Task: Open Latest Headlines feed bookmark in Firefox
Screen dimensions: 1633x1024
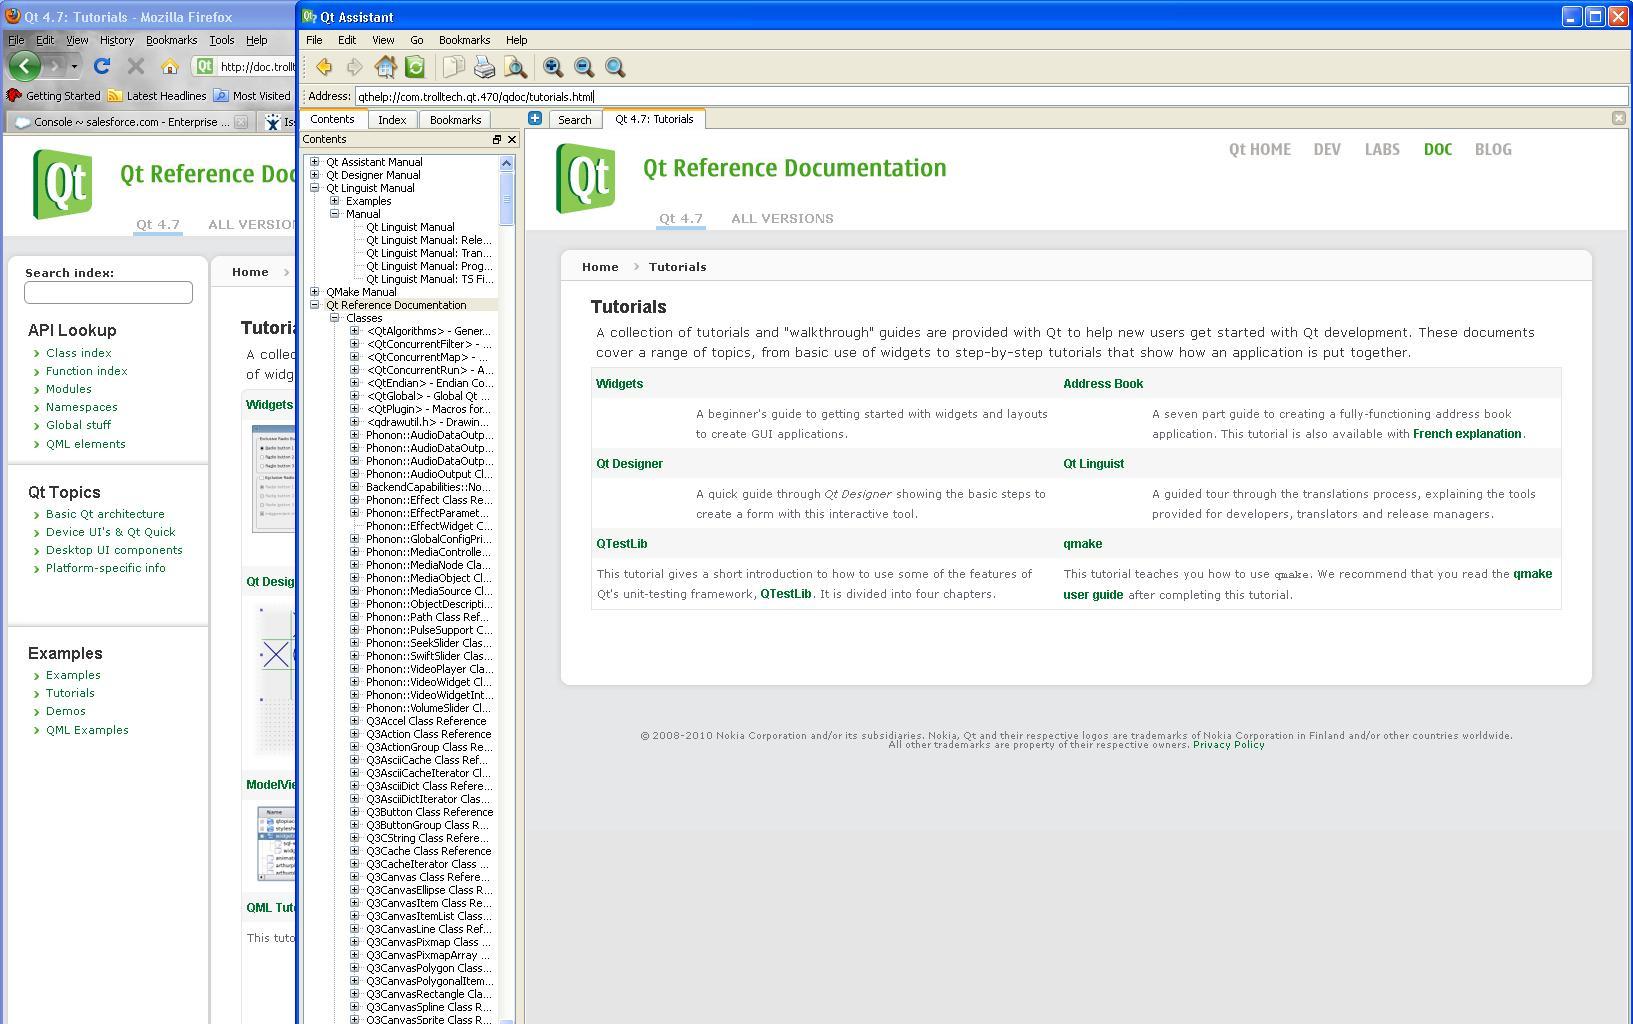Action: (157, 96)
